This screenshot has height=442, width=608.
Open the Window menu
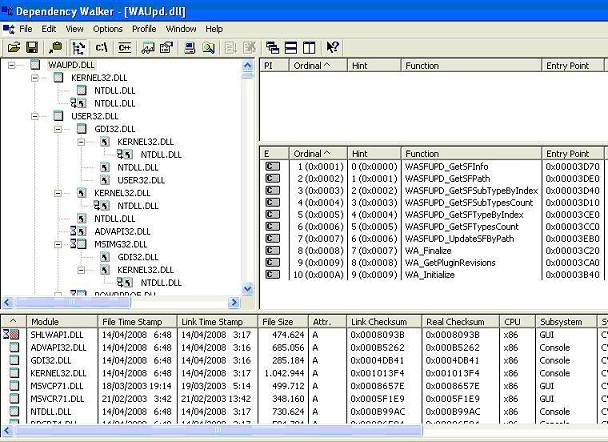181,29
